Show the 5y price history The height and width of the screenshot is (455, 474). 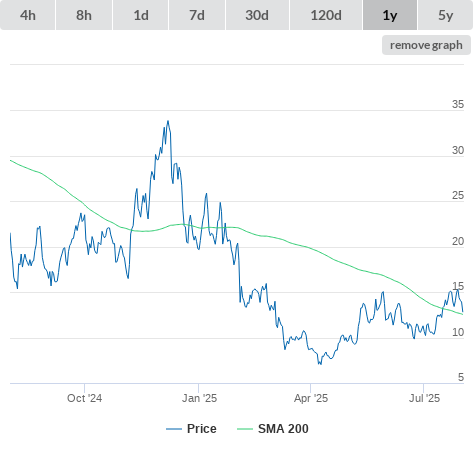point(446,15)
